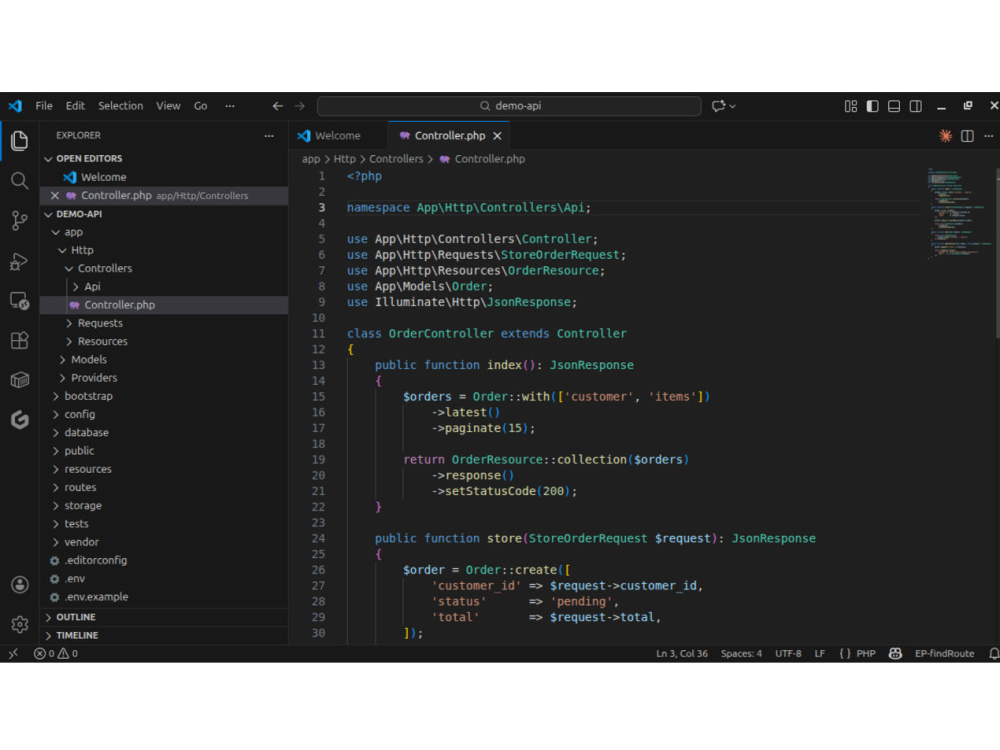This screenshot has height=750, width=1000.
Task: Click the editor vertical scrollbar
Action: pos(996,255)
